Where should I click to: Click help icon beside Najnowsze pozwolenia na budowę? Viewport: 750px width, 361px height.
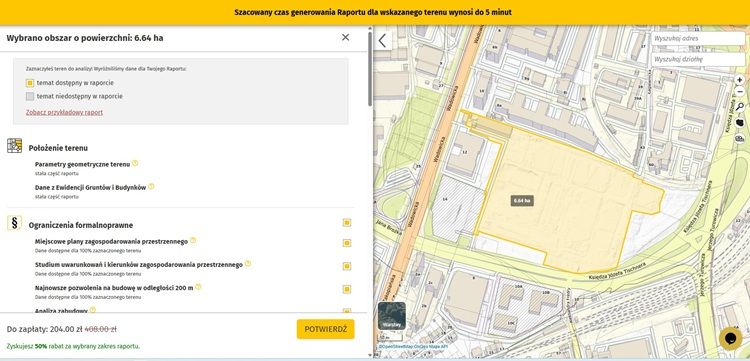click(x=198, y=287)
